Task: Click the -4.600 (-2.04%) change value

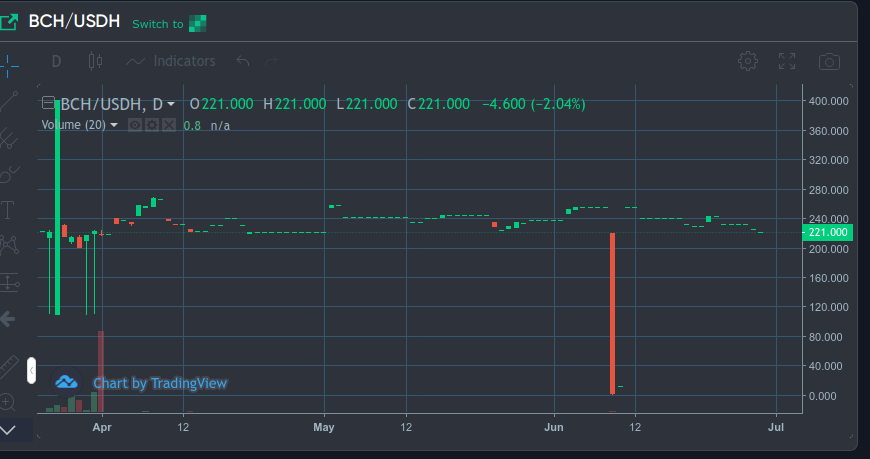Action: pyautogui.click(x=534, y=104)
